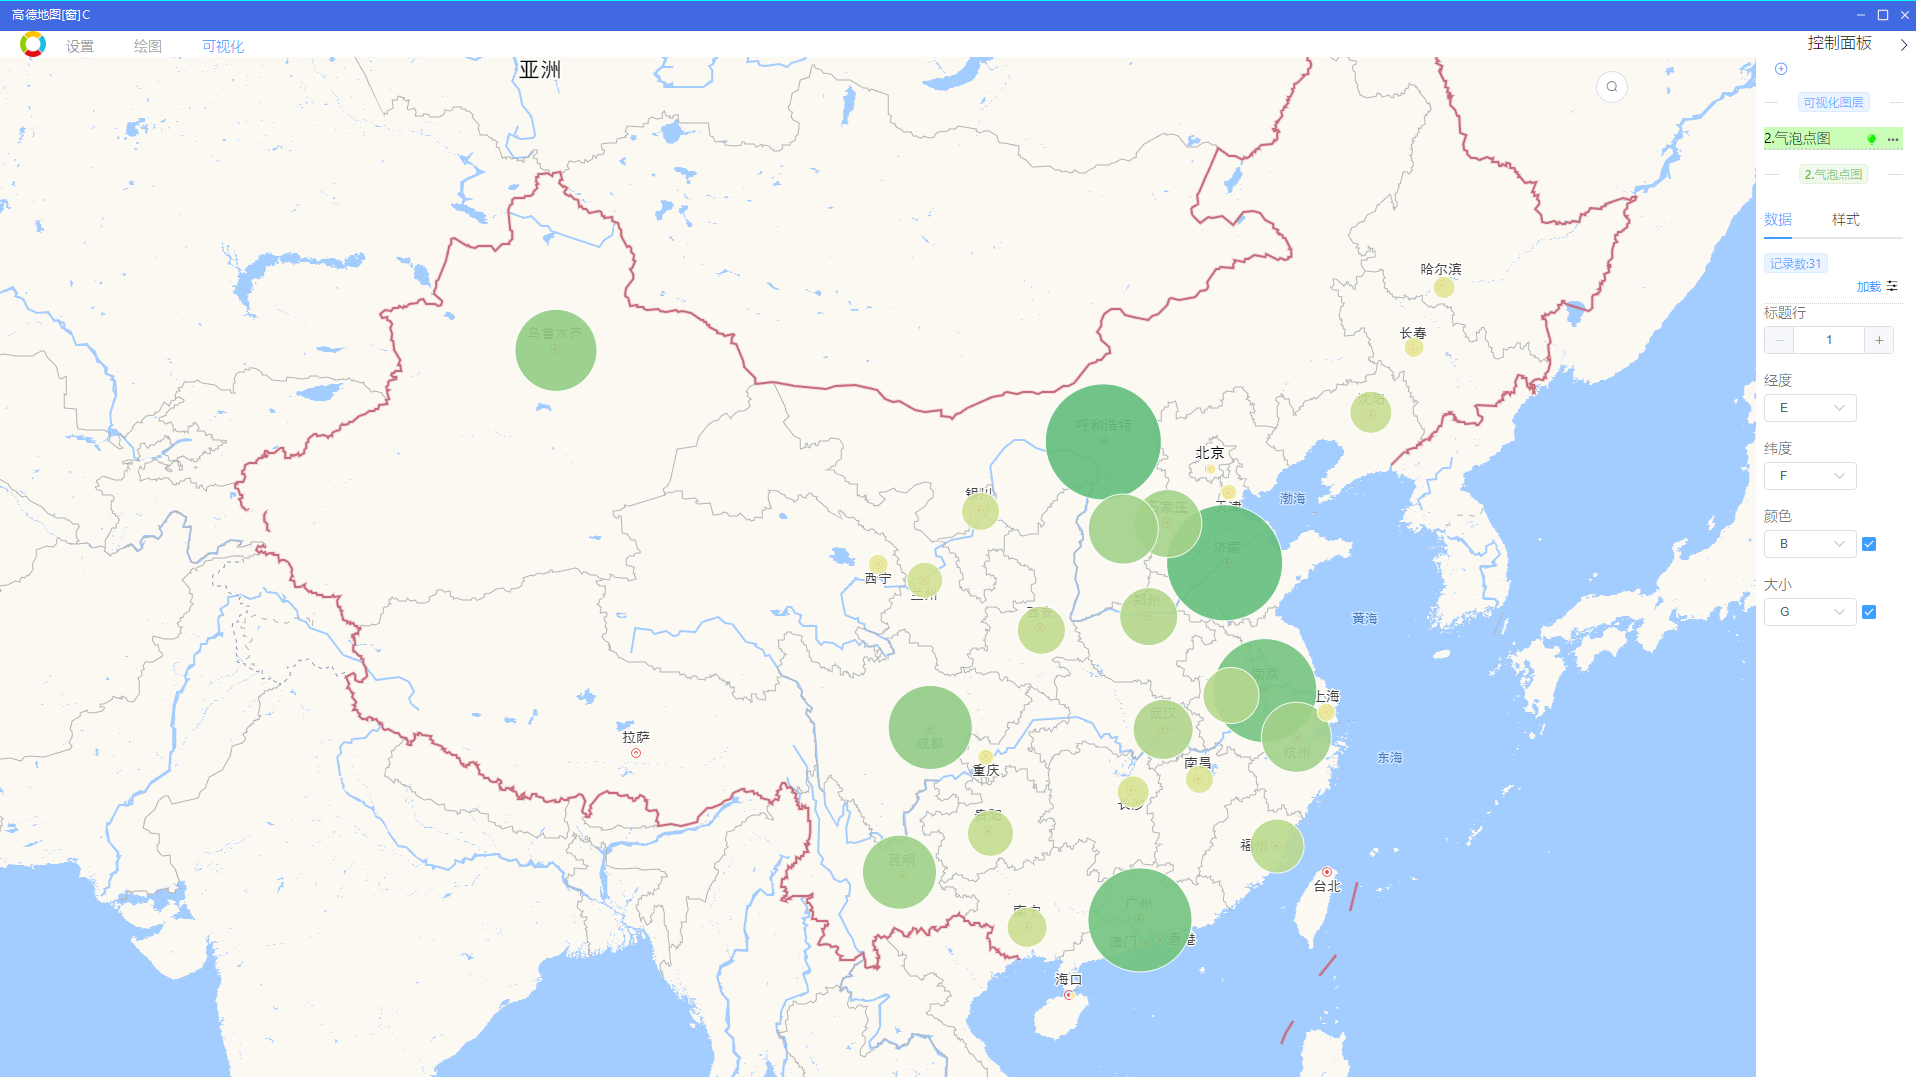The width and height of the screenshot is (1916, 1077).
Task: Click the 广州 bubble on the map
Action: [x=1140, y=920]
